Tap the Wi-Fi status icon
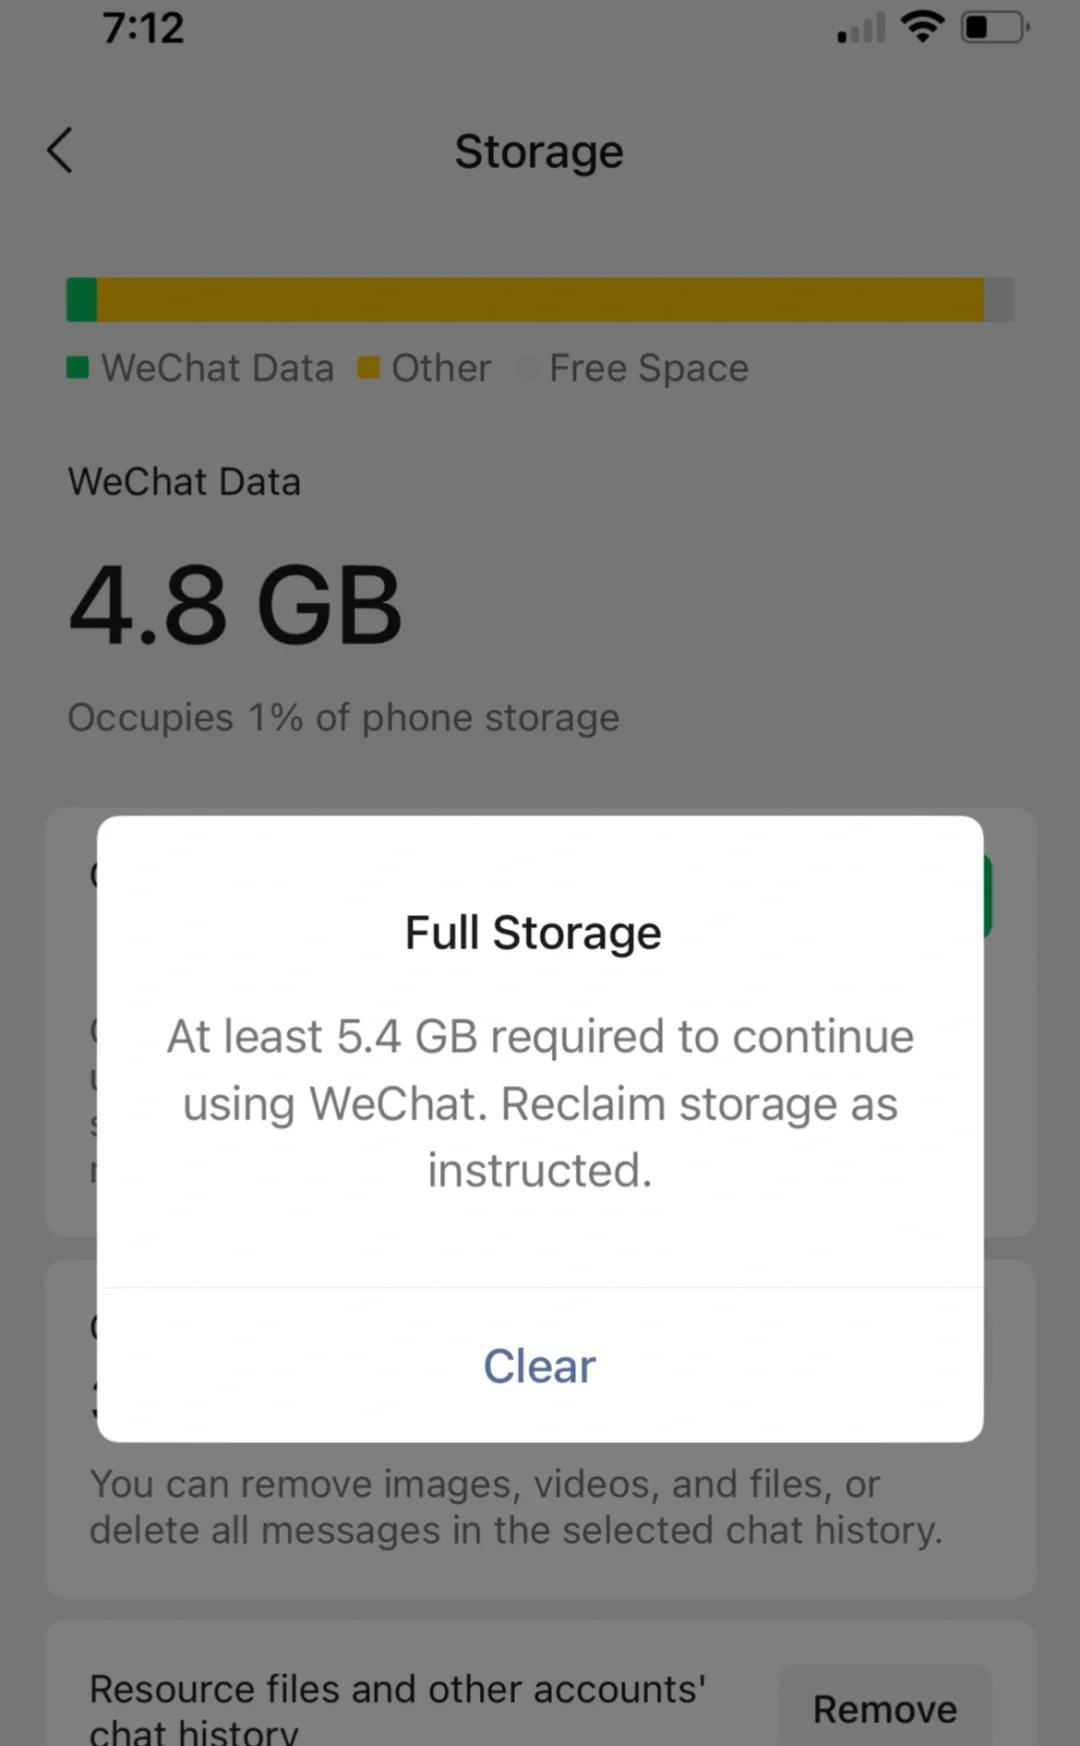Viewport: 1080px width, 1746px height. 922,27
